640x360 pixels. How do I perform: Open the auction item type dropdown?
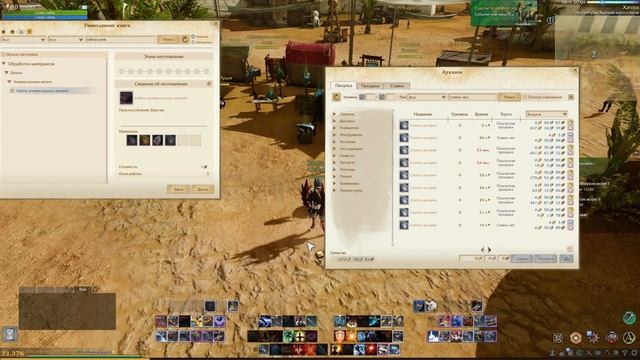pyautogui.click(x=427, y=97)
